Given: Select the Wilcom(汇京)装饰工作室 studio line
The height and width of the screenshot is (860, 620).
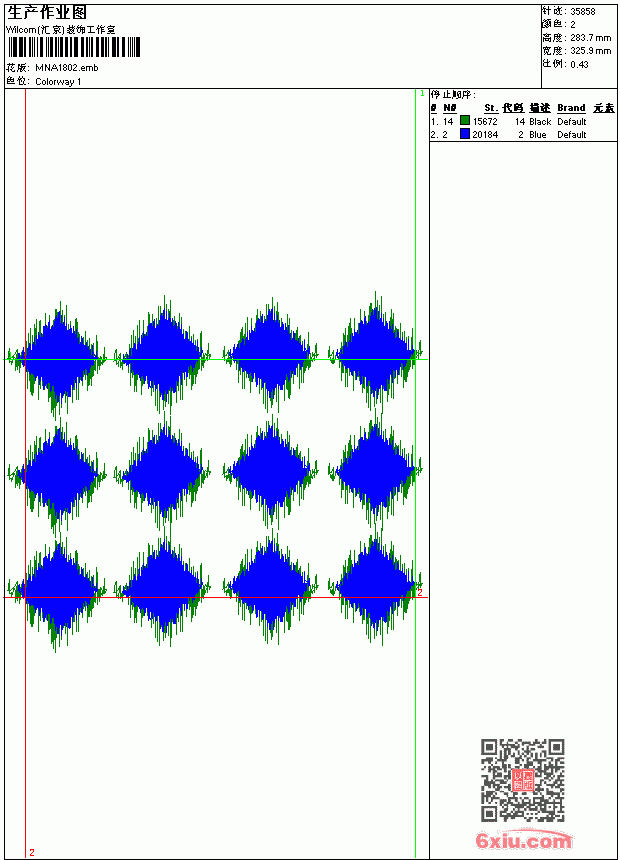Looking at the screenshot, I should [60, 30].
